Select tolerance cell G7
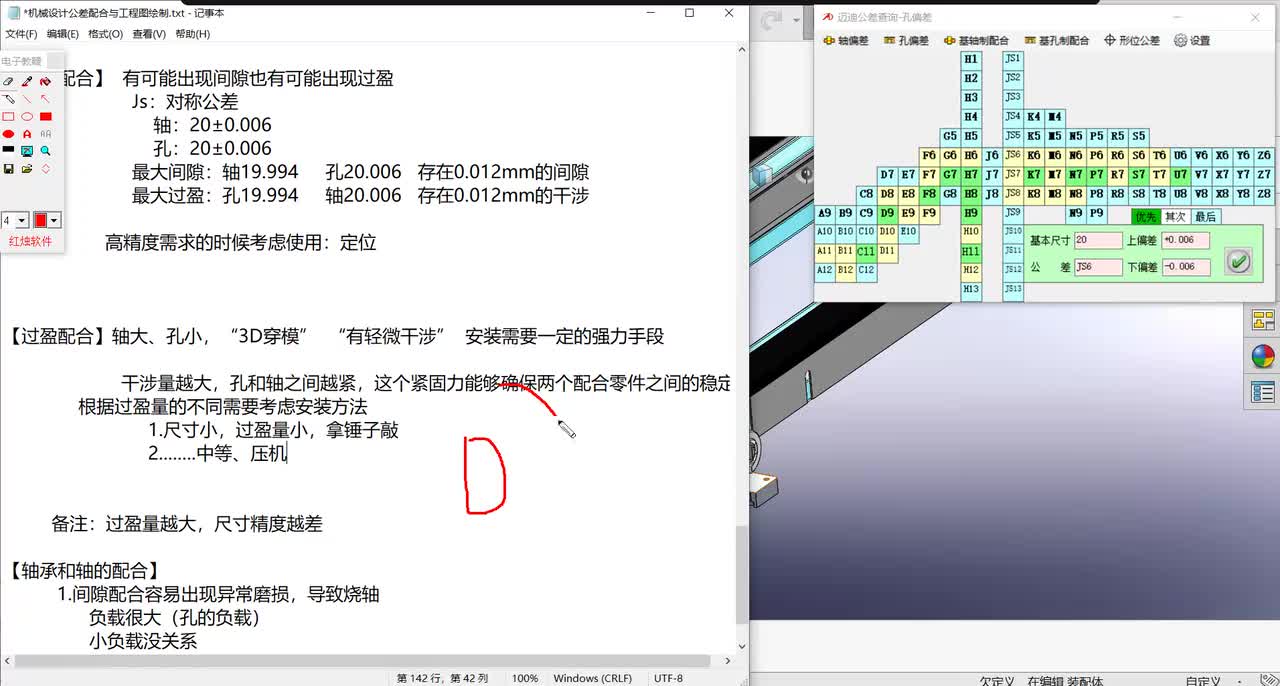This screenshot has width=1280, height=686. tap(950, 174)
